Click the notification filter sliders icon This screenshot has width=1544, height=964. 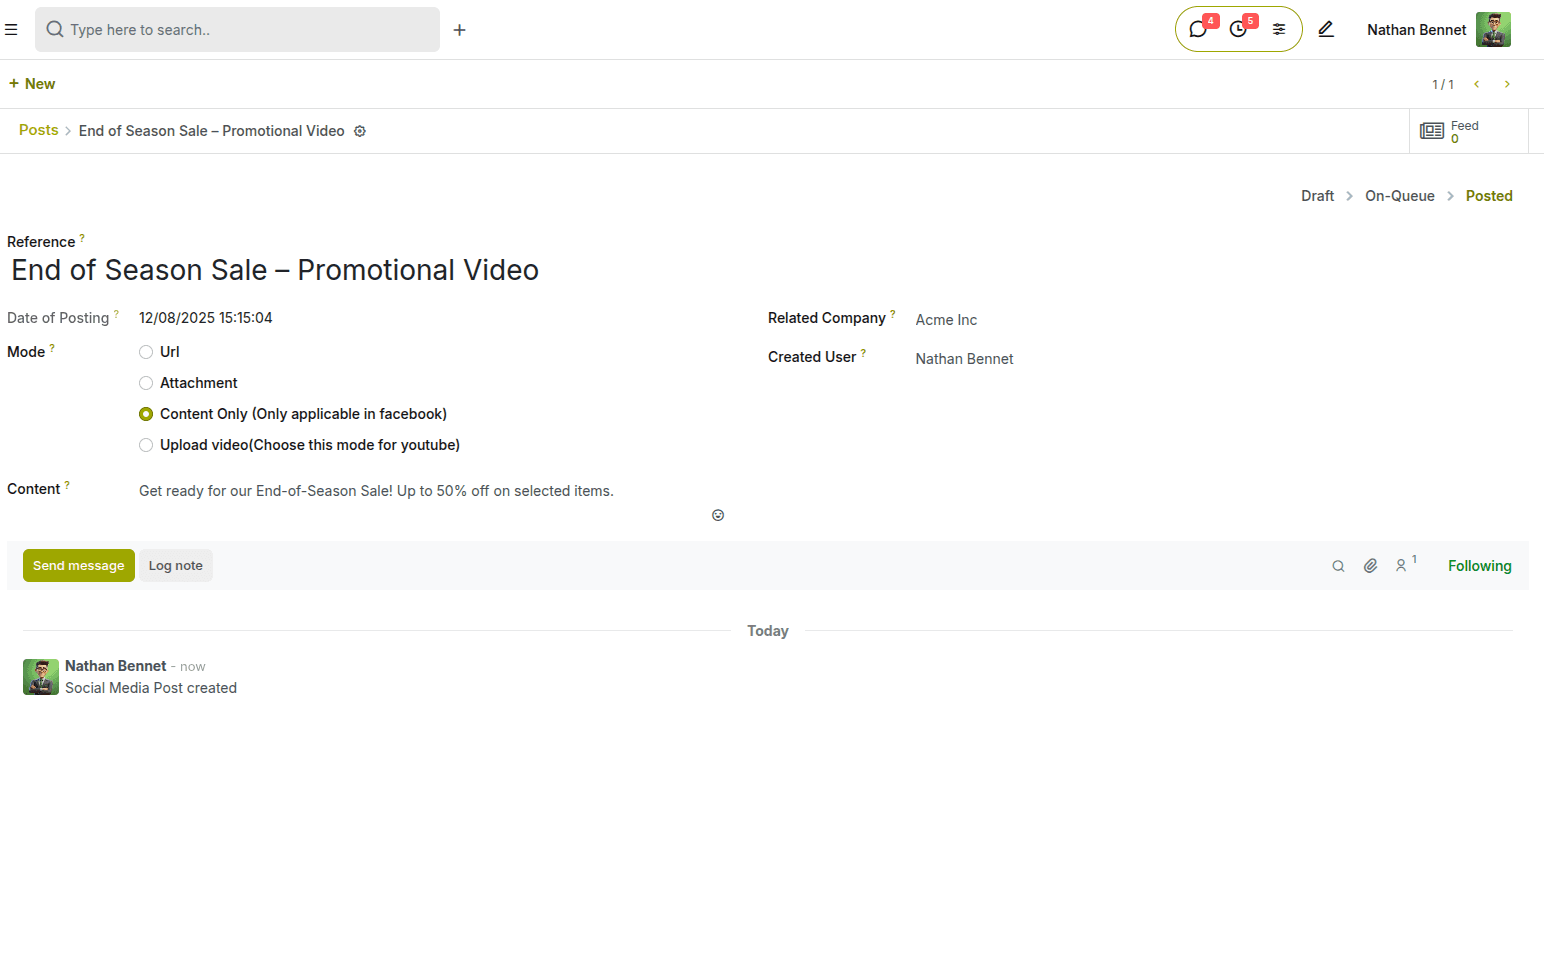click(1279, 29)
